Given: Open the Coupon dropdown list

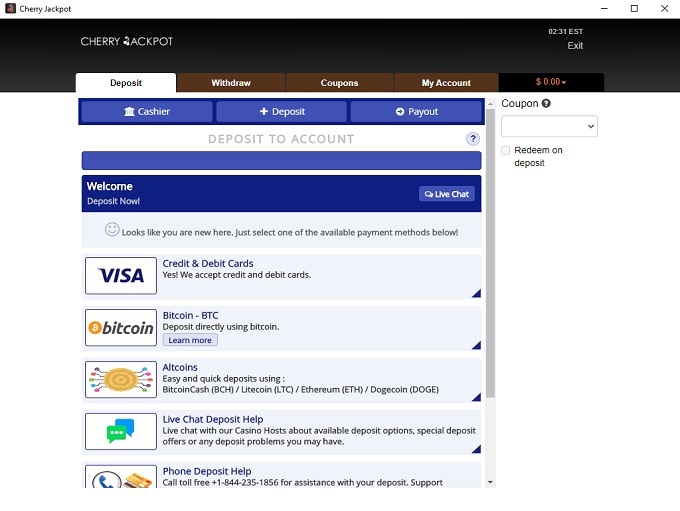Looking at the screenshot, I should (549, 126).
